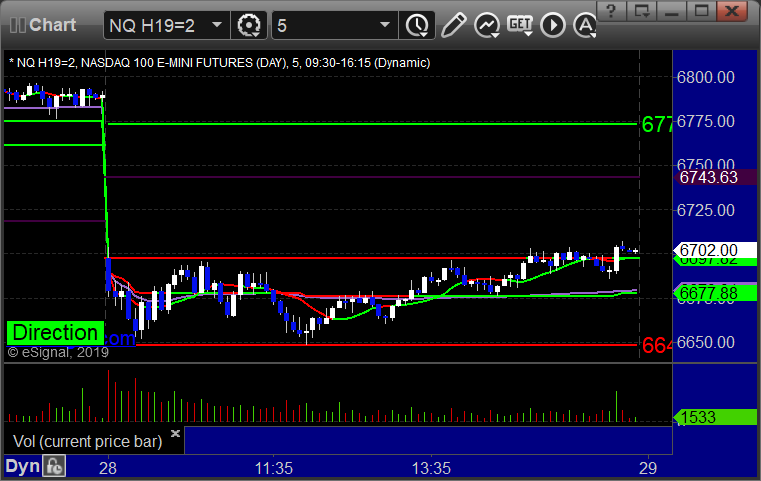Open the studies line-chart icon

click(487, 25)
